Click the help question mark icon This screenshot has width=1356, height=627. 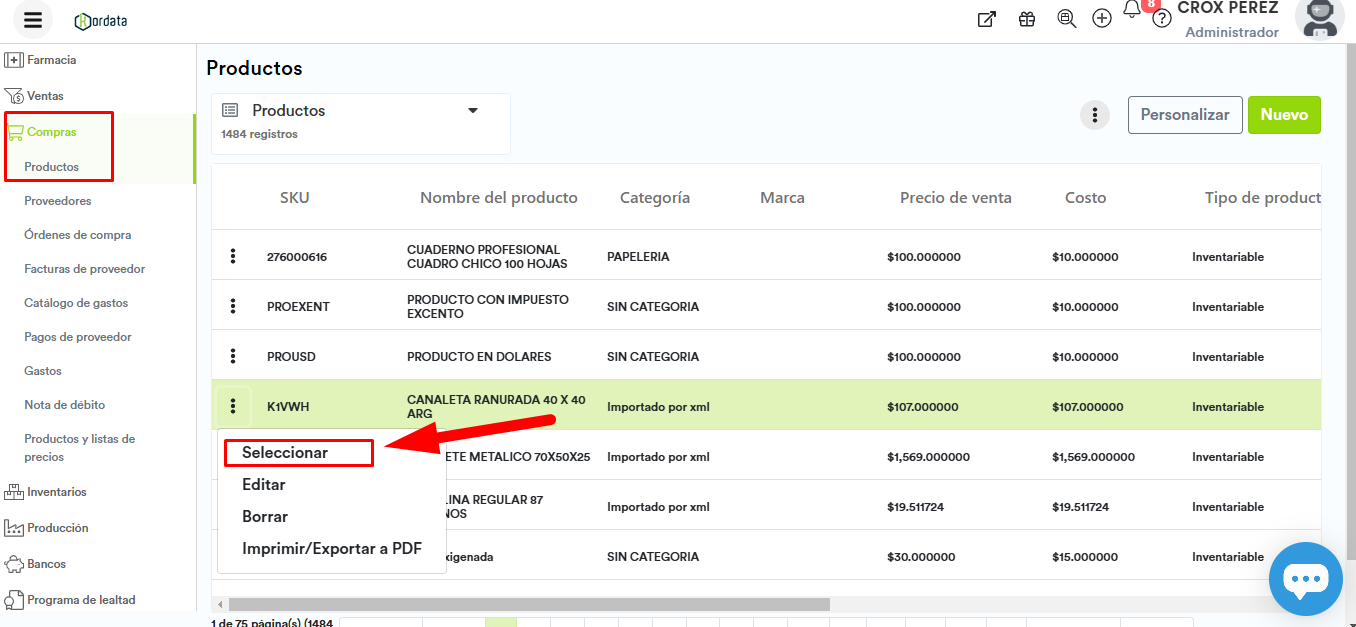1161,20
